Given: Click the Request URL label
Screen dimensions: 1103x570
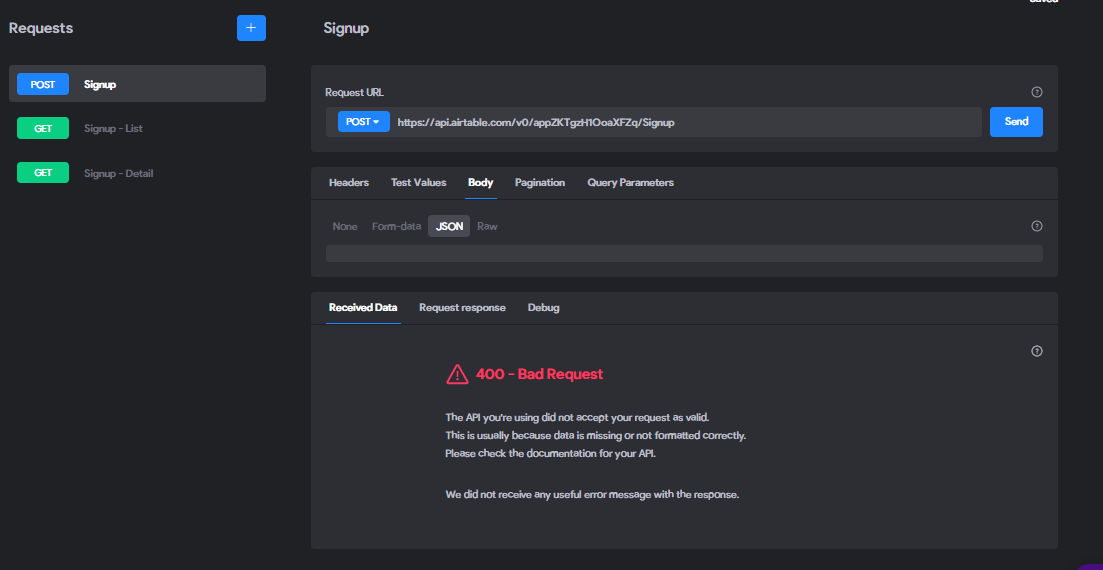Looking at the screenshot, I should coord(355,92).
